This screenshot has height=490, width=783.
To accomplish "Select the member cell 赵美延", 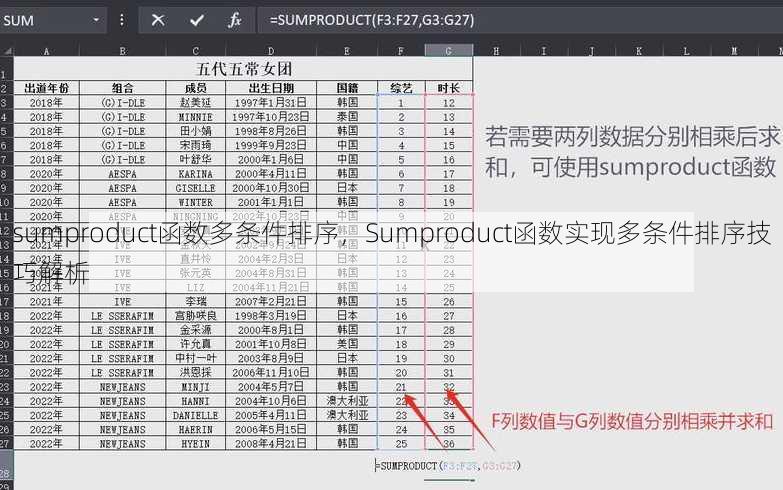I will [x=195, y=103].
